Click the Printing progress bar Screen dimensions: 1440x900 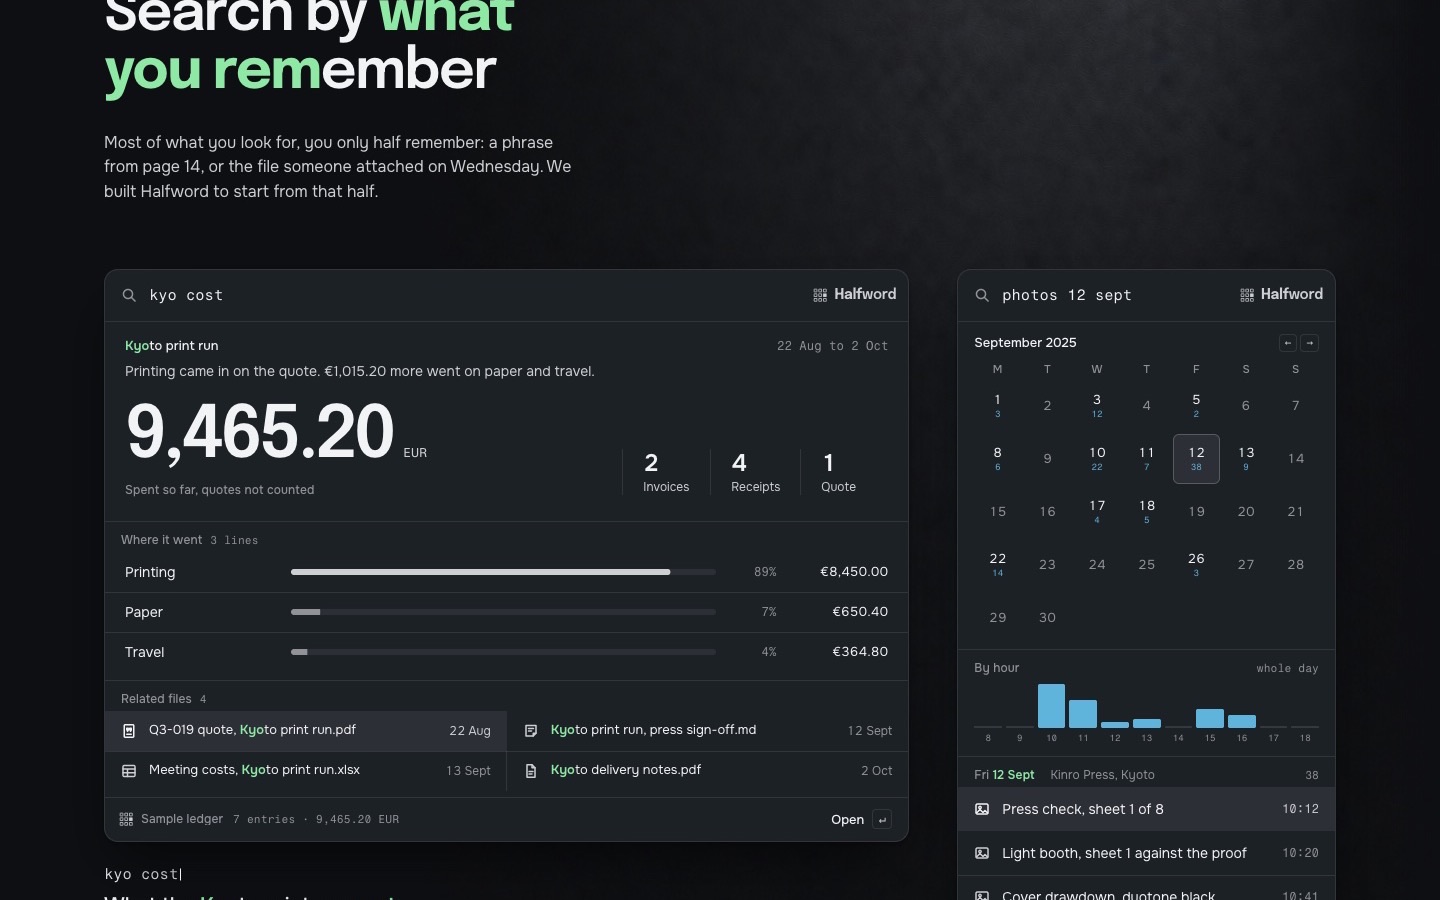pos(503,572)
